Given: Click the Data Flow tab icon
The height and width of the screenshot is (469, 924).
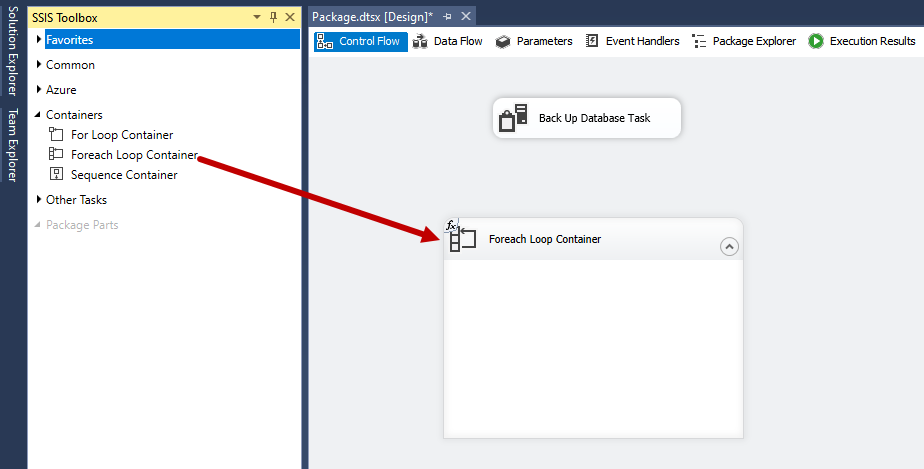Looking at the screenshot, I should pos(420,41).
